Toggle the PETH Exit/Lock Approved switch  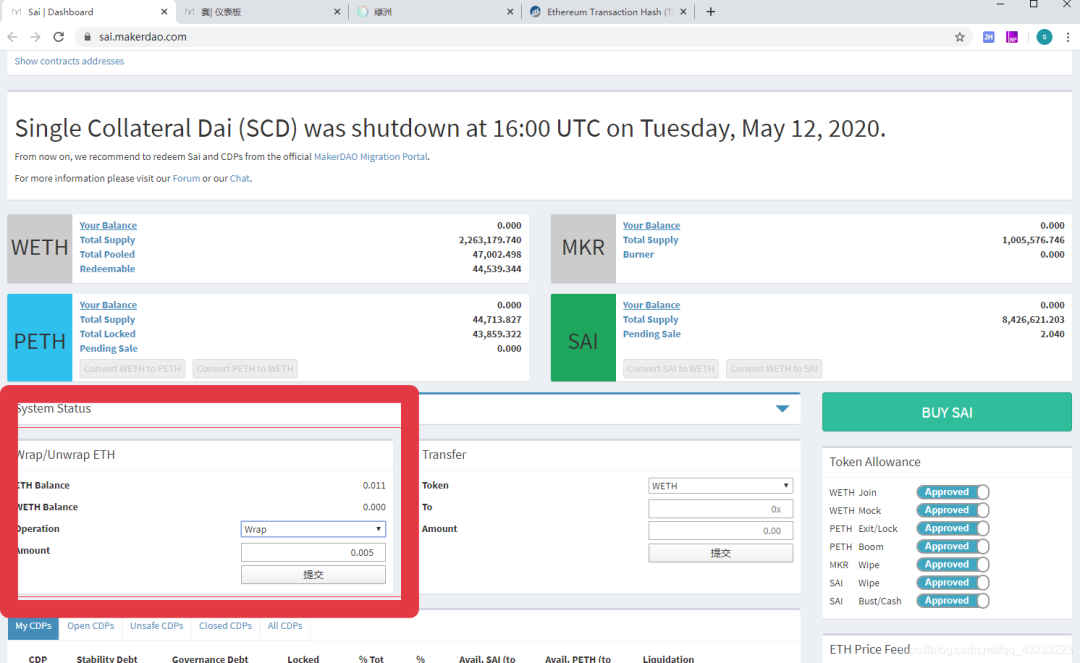click(953, 528)
